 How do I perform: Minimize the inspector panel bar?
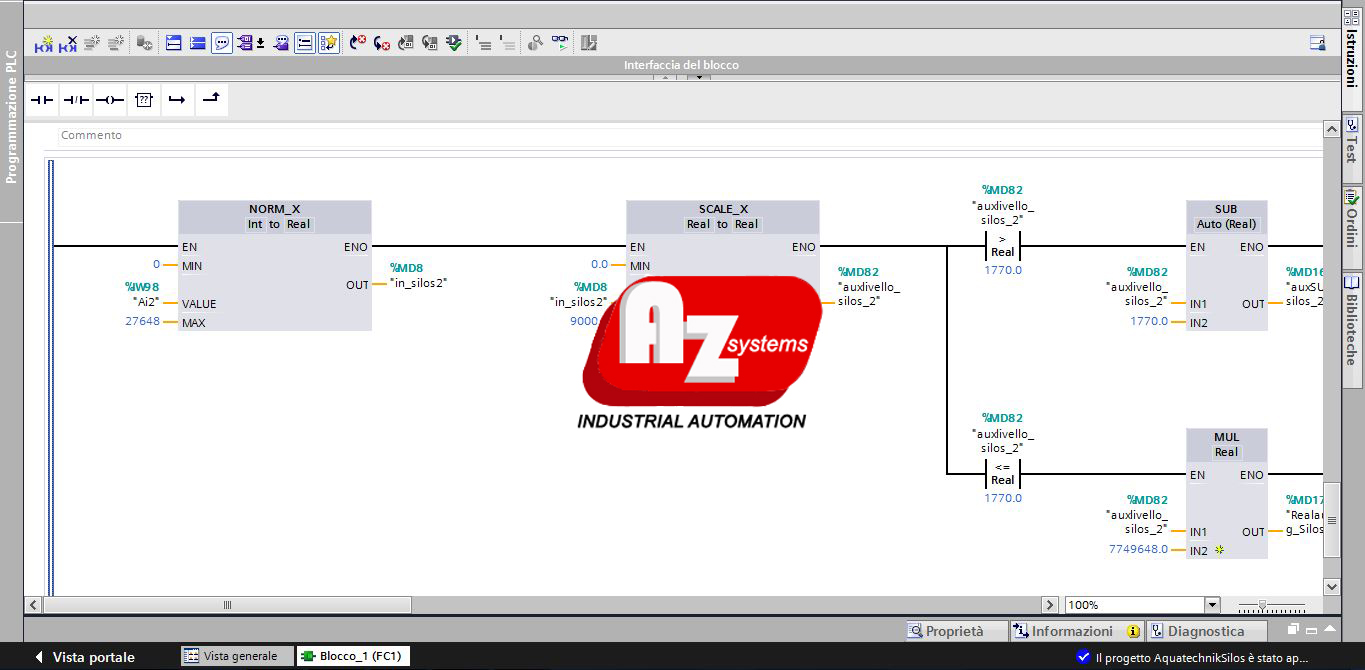1311,630
